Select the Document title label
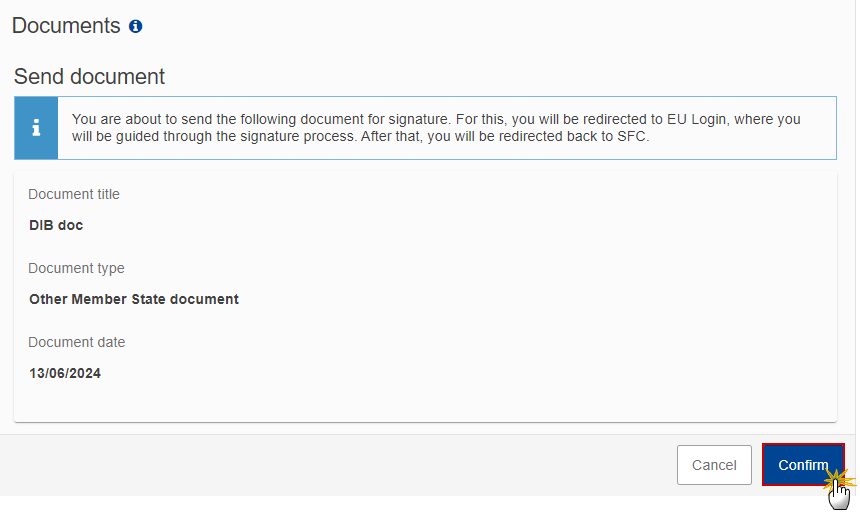 tap(73, 194)
